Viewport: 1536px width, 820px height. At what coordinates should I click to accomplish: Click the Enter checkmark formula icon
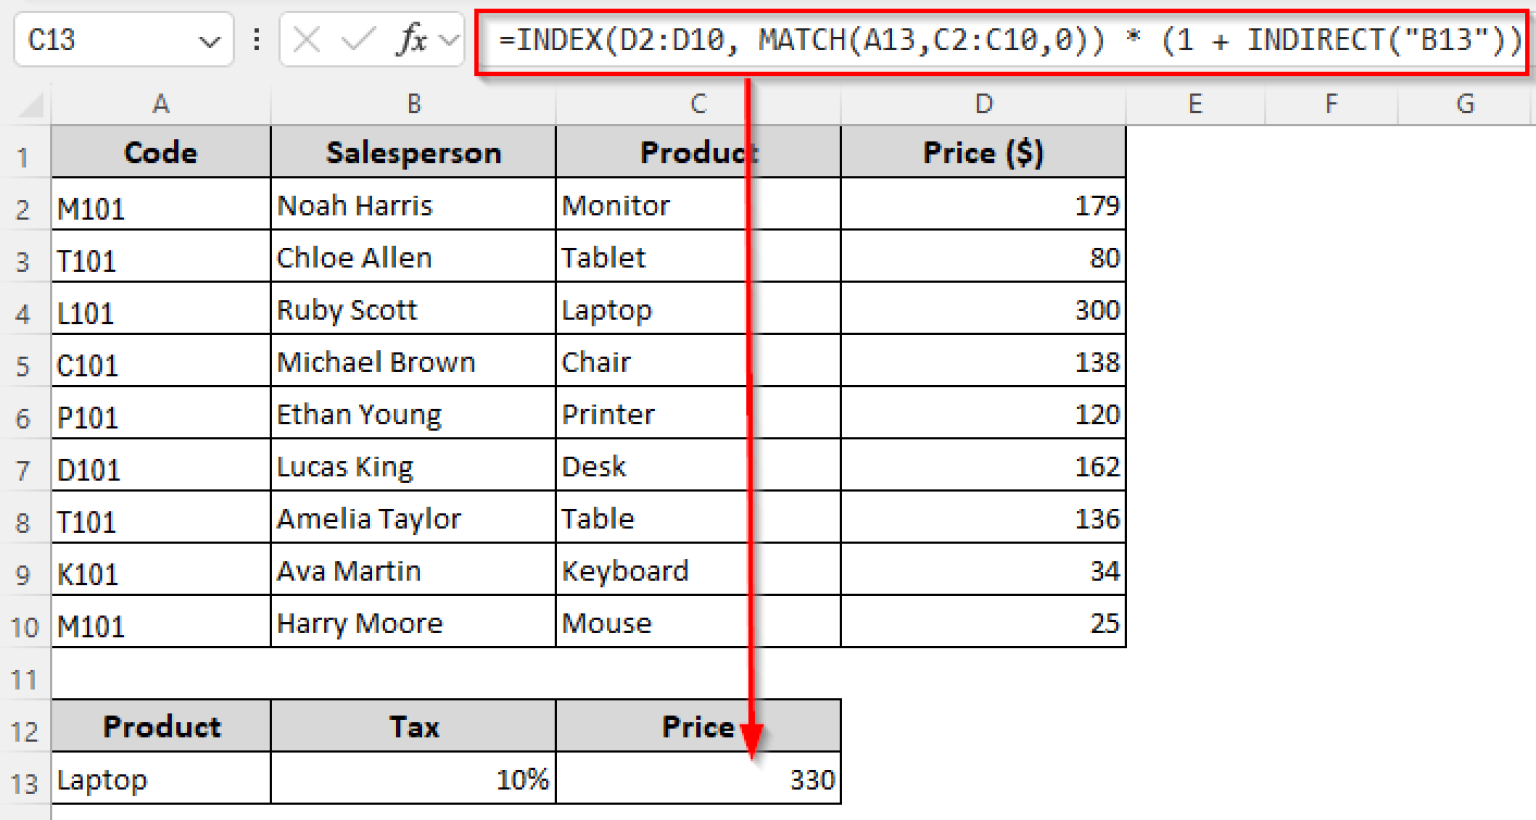point(357,40)
